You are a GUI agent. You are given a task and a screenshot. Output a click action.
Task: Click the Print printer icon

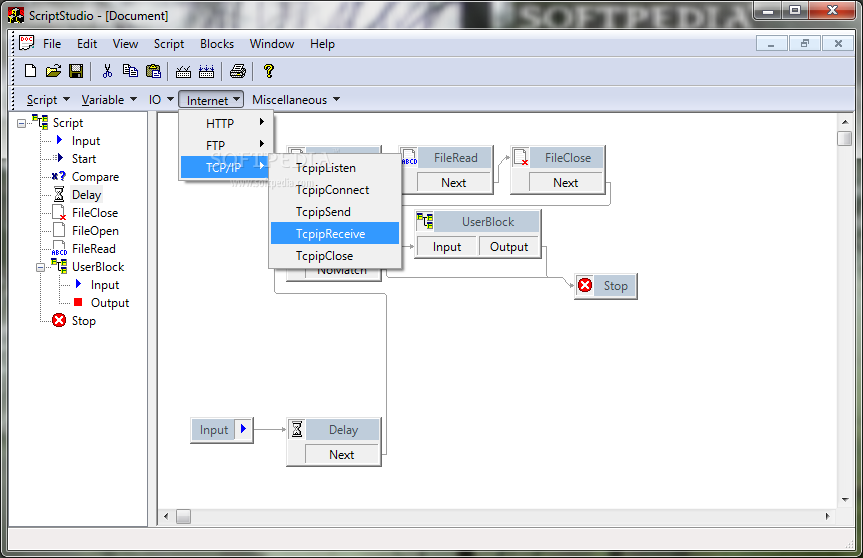238,70
